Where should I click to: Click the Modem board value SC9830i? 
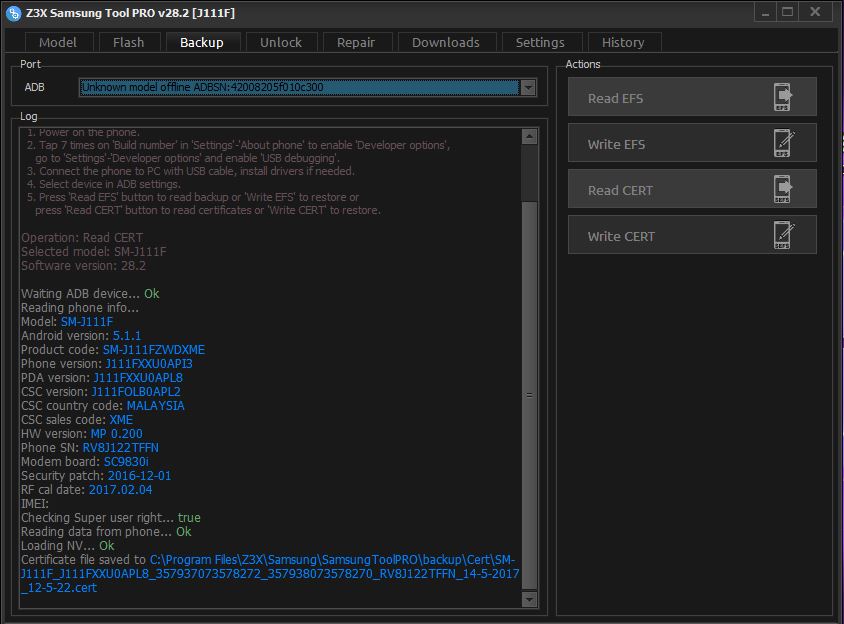pos(126,461)
